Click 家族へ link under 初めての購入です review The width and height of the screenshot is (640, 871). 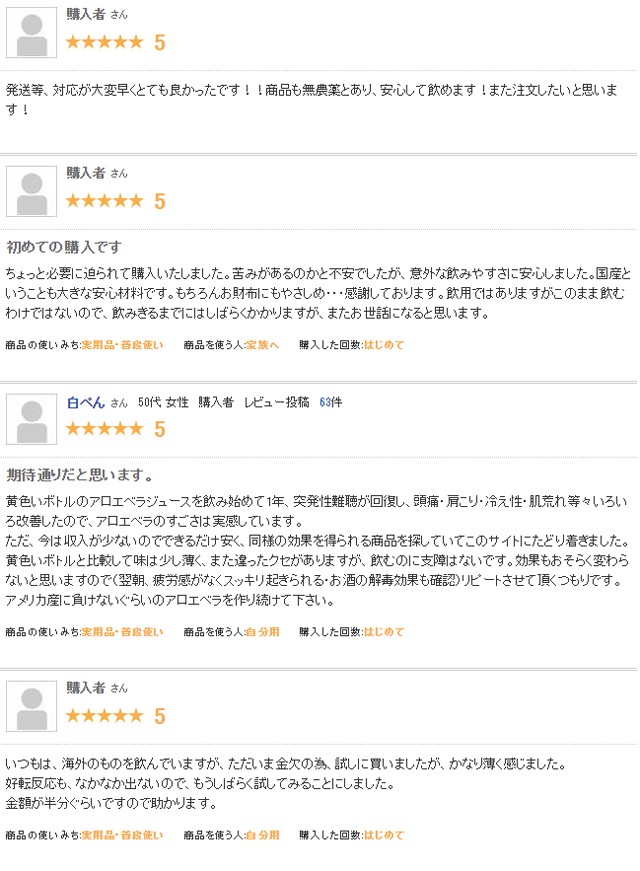[262, 345]
